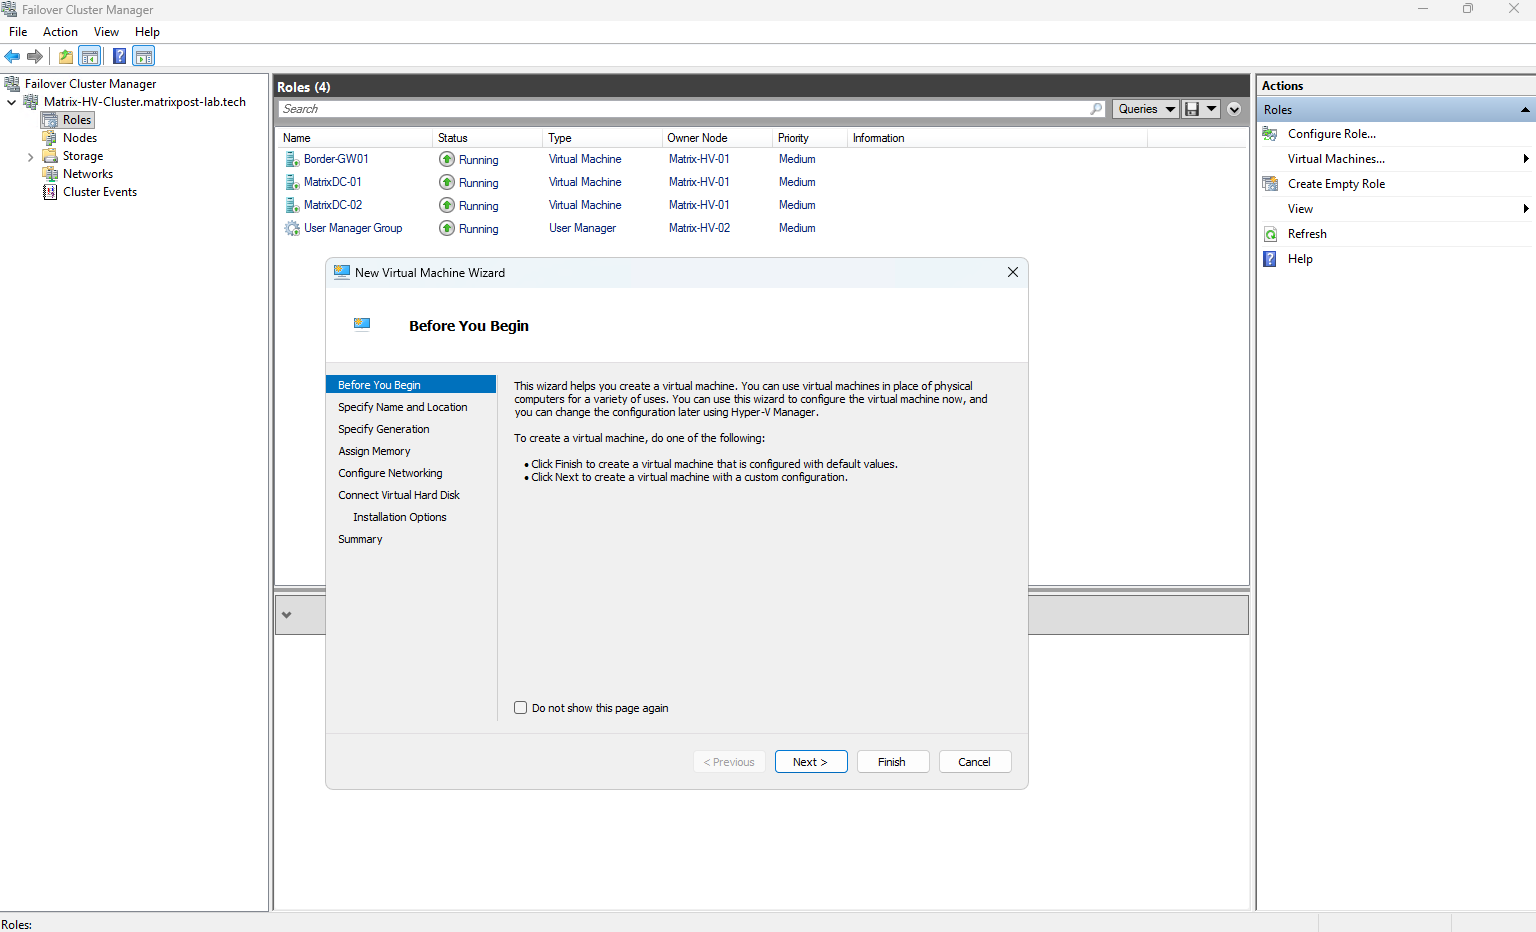Select Roles in the cluster tree

click(x=77, y=120)
